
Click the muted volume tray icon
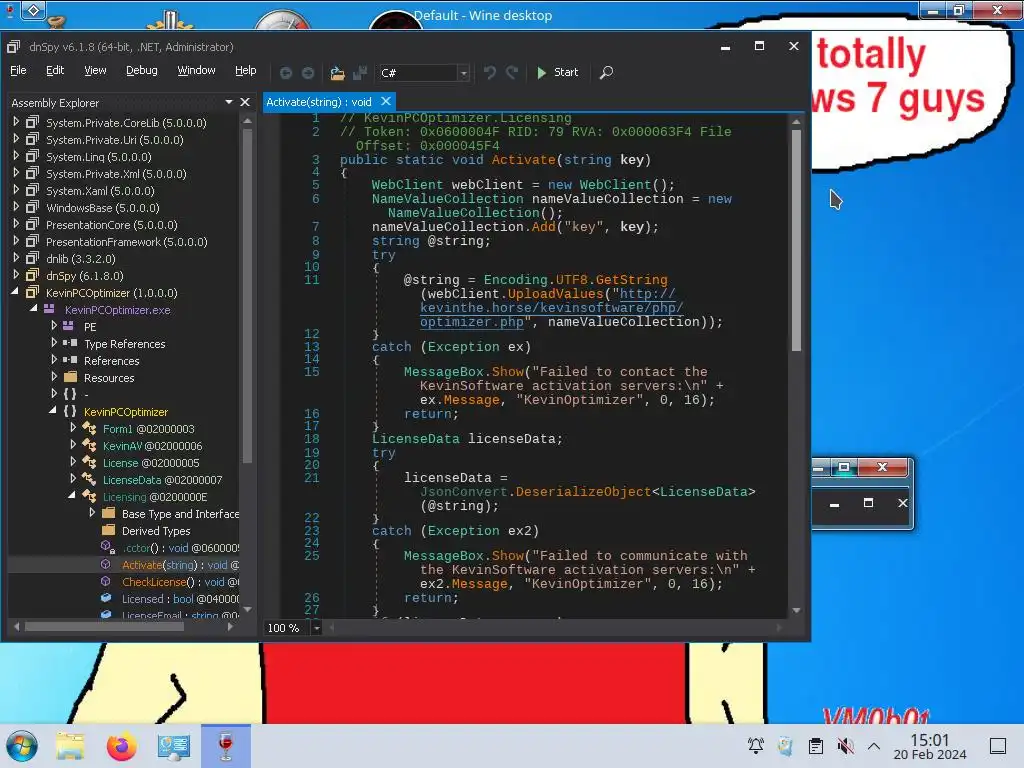point(846,746)
